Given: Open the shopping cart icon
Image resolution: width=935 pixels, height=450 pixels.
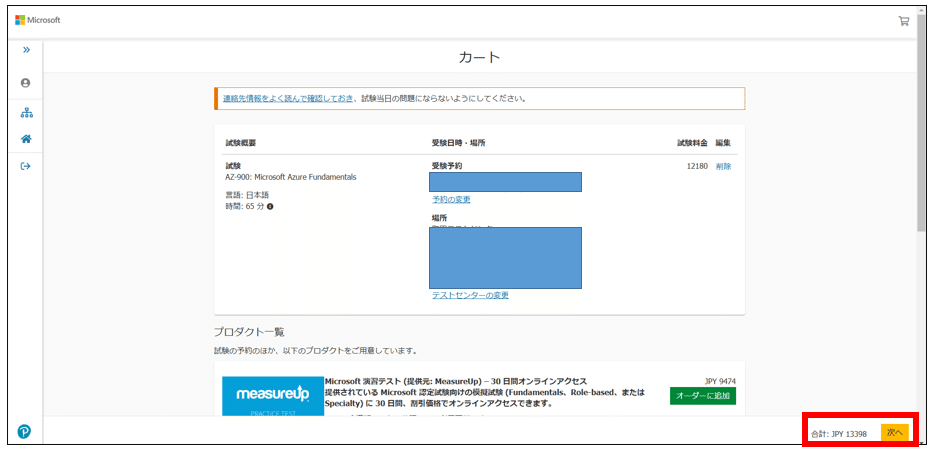Looking at the screenshot, I should 904,21.
